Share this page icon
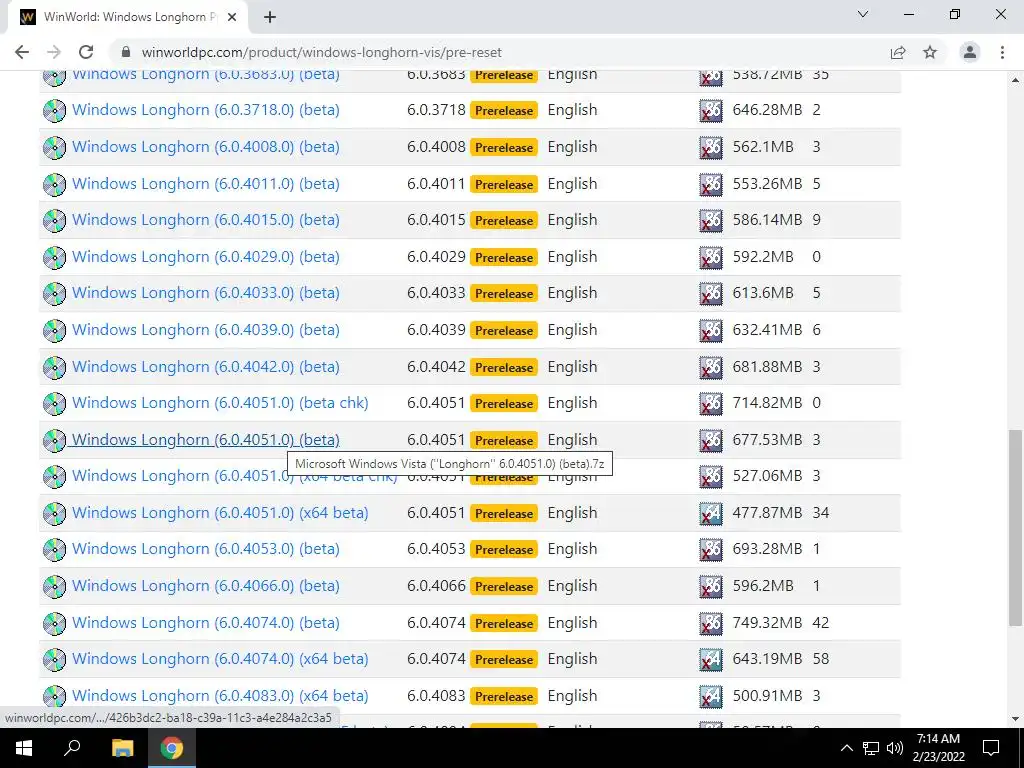Viewport: 1024px width, 768px height. point(898,52)
